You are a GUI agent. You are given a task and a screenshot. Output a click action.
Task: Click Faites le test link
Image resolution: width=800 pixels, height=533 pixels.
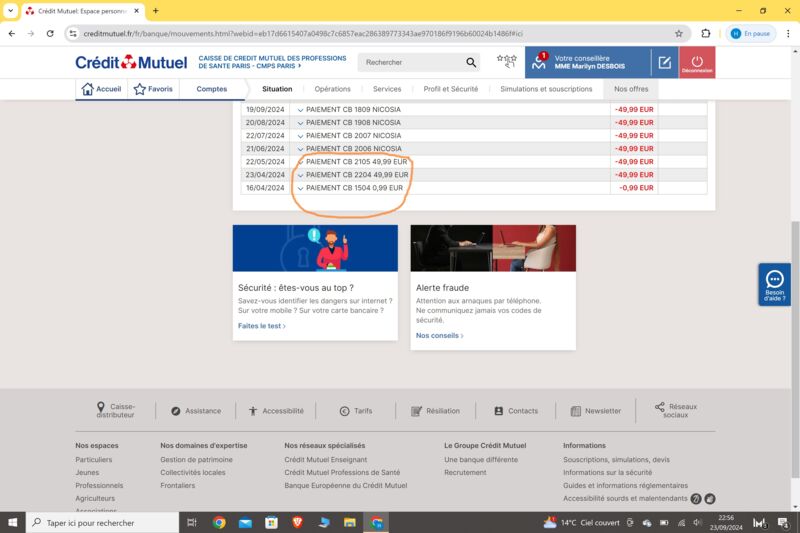coord(261,326)
